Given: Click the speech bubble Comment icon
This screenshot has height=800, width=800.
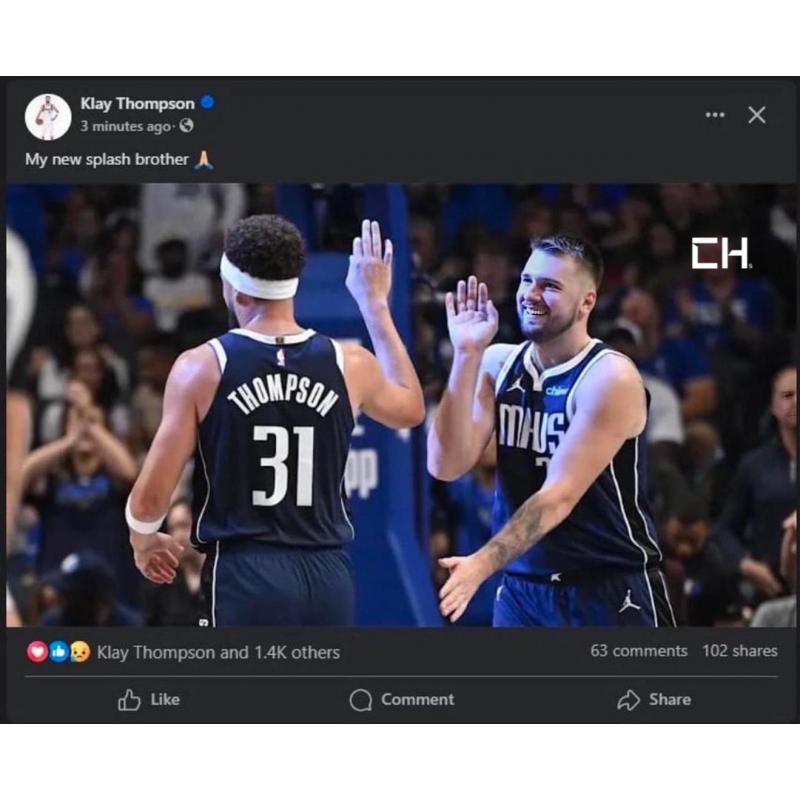Looking at the screenshot, I should click(361, 700).
